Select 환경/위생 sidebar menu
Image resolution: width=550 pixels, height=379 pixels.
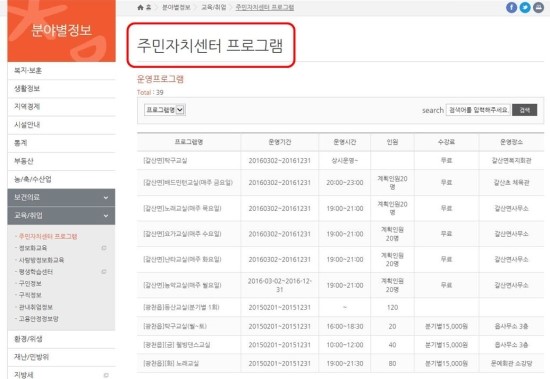tap(28, 339)
